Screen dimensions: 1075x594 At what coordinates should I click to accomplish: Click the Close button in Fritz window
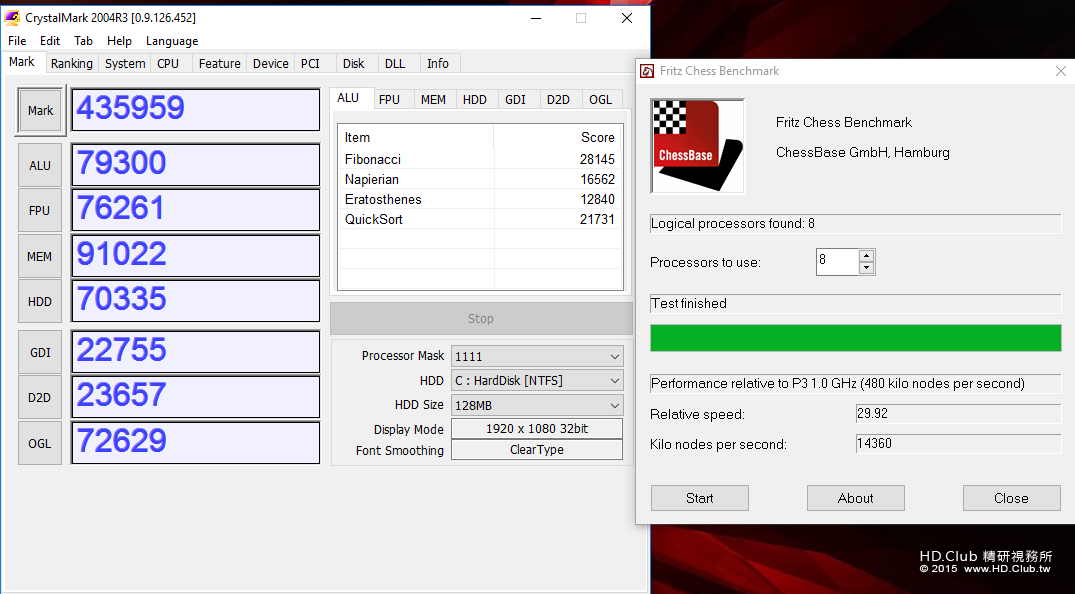coord(1011,498)
